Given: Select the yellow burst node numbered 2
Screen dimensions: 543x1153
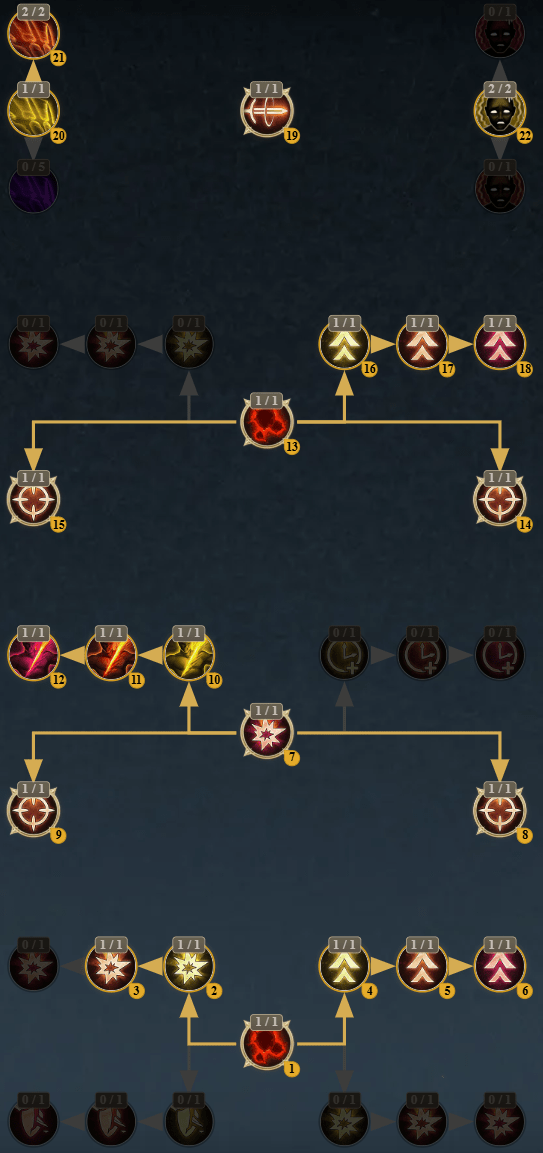Looking at the screenshot, I should pos(189,966).
